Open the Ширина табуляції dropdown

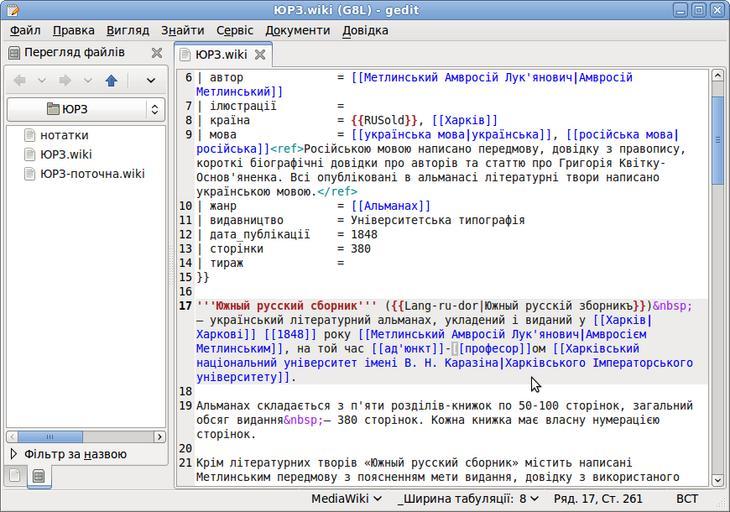click(470, 498)
